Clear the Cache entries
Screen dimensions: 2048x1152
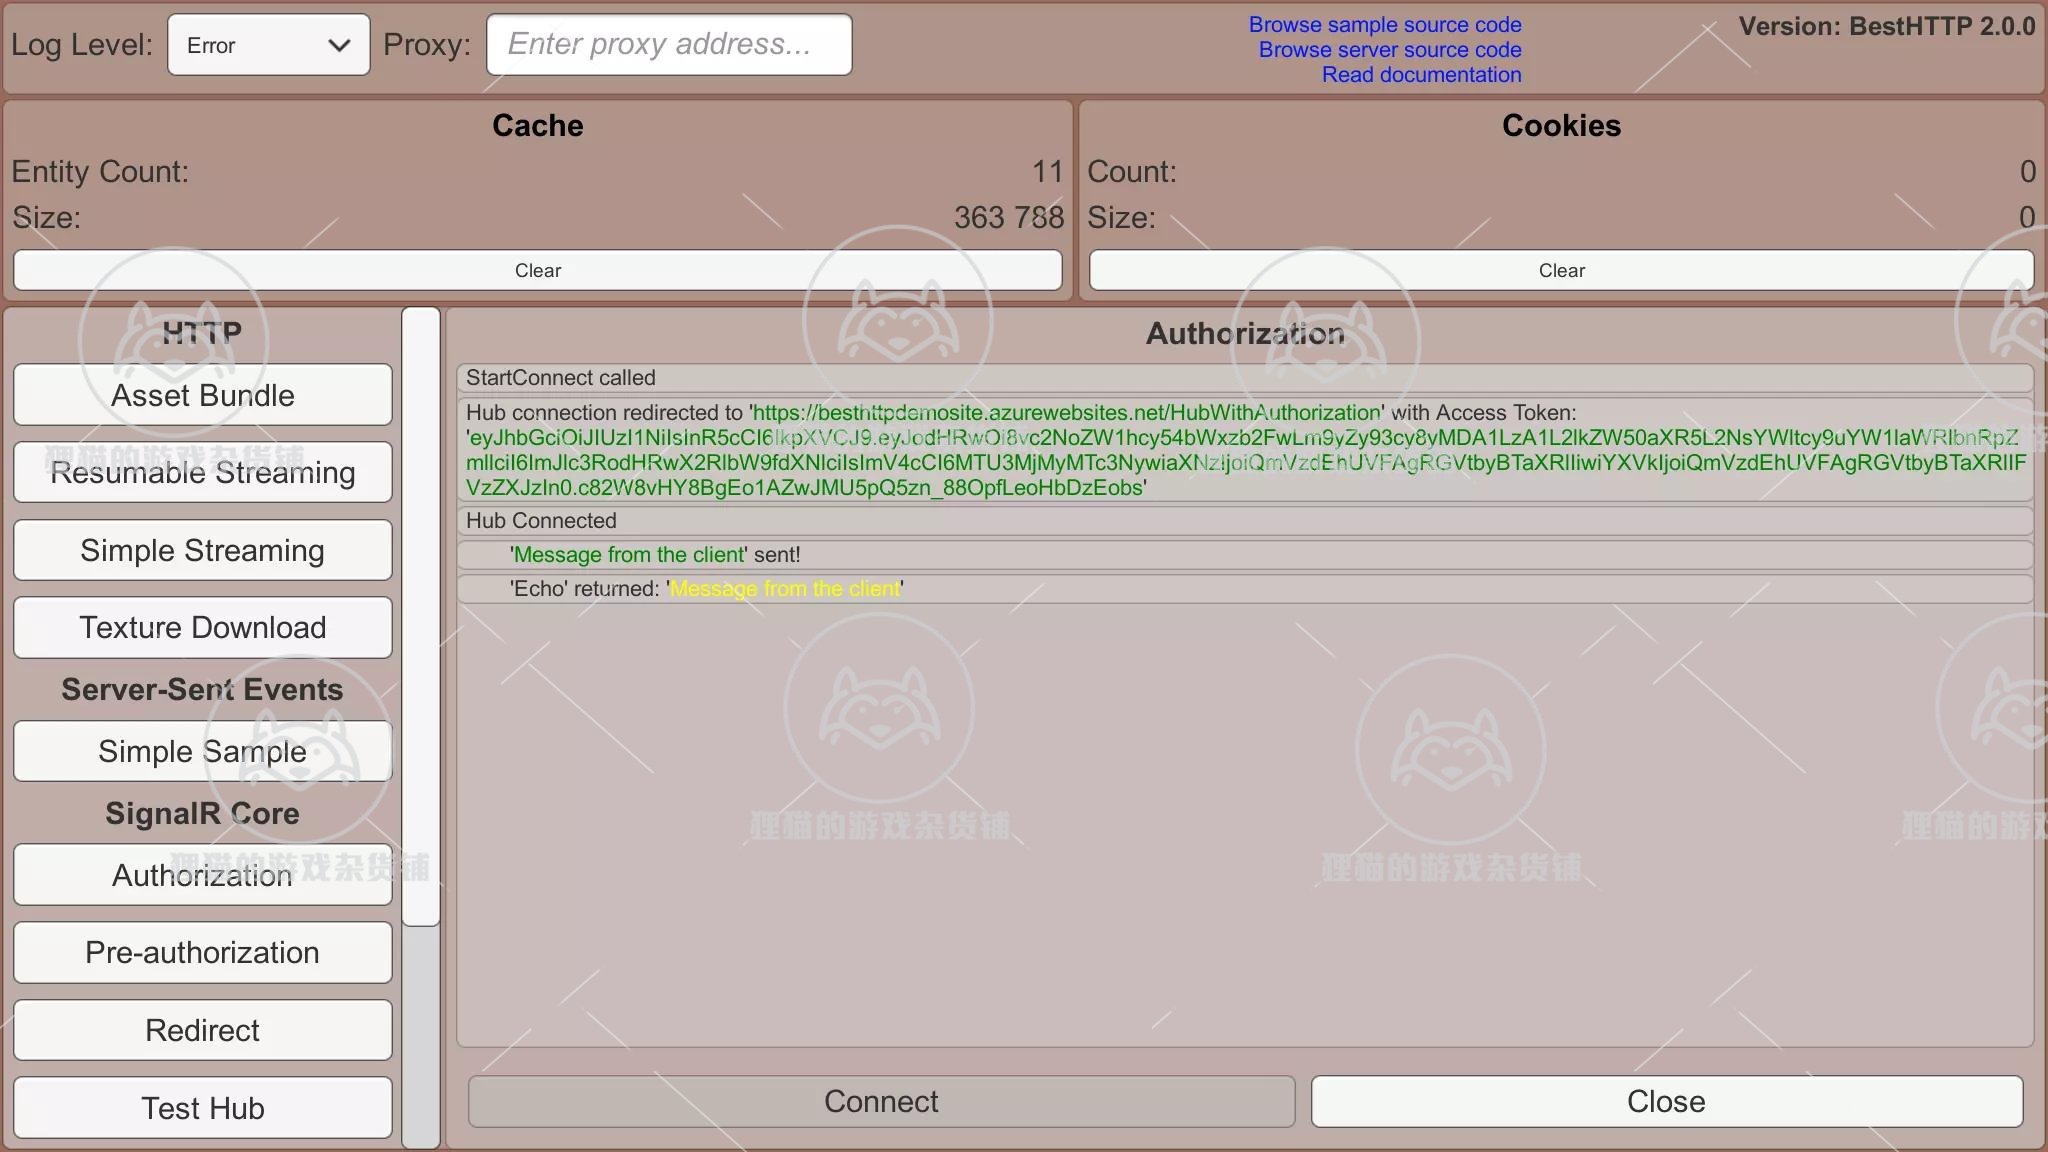pyautogui.click(x=537, y=270)
